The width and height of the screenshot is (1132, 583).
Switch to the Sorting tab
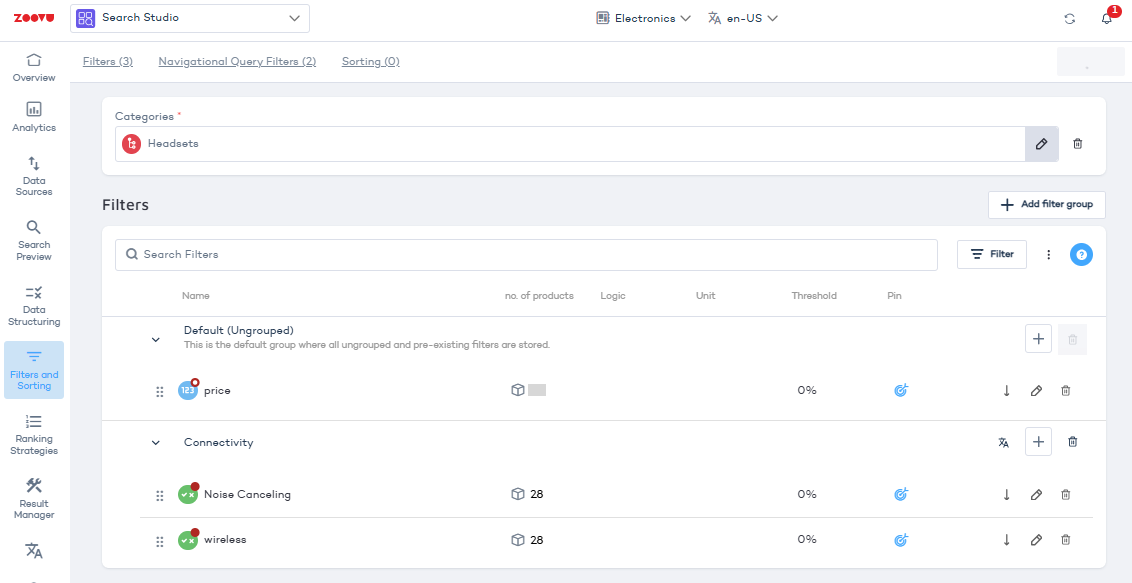370,62
